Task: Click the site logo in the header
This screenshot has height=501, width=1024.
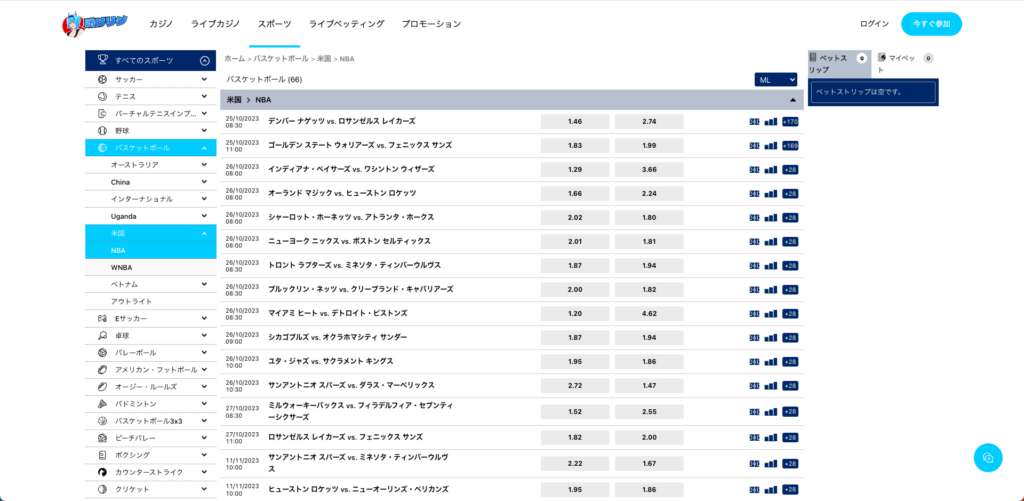Action: coord(94,24)
